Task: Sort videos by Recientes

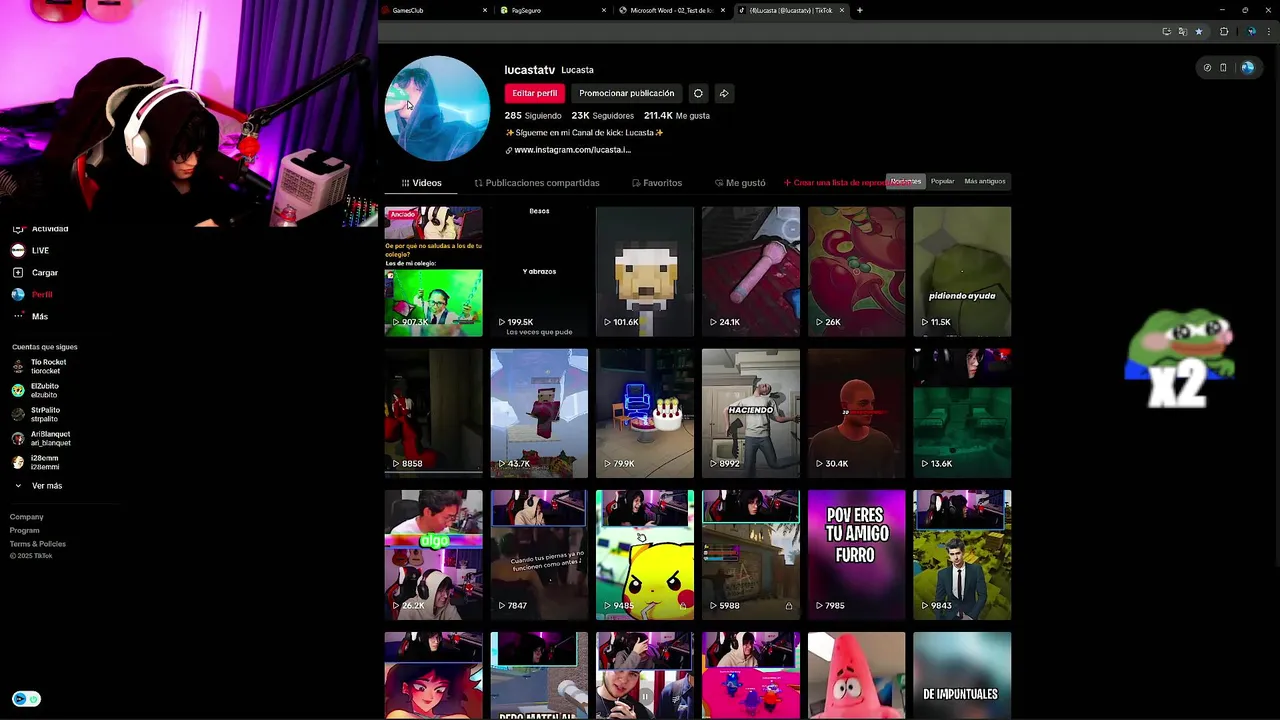Action: (906, 181)
